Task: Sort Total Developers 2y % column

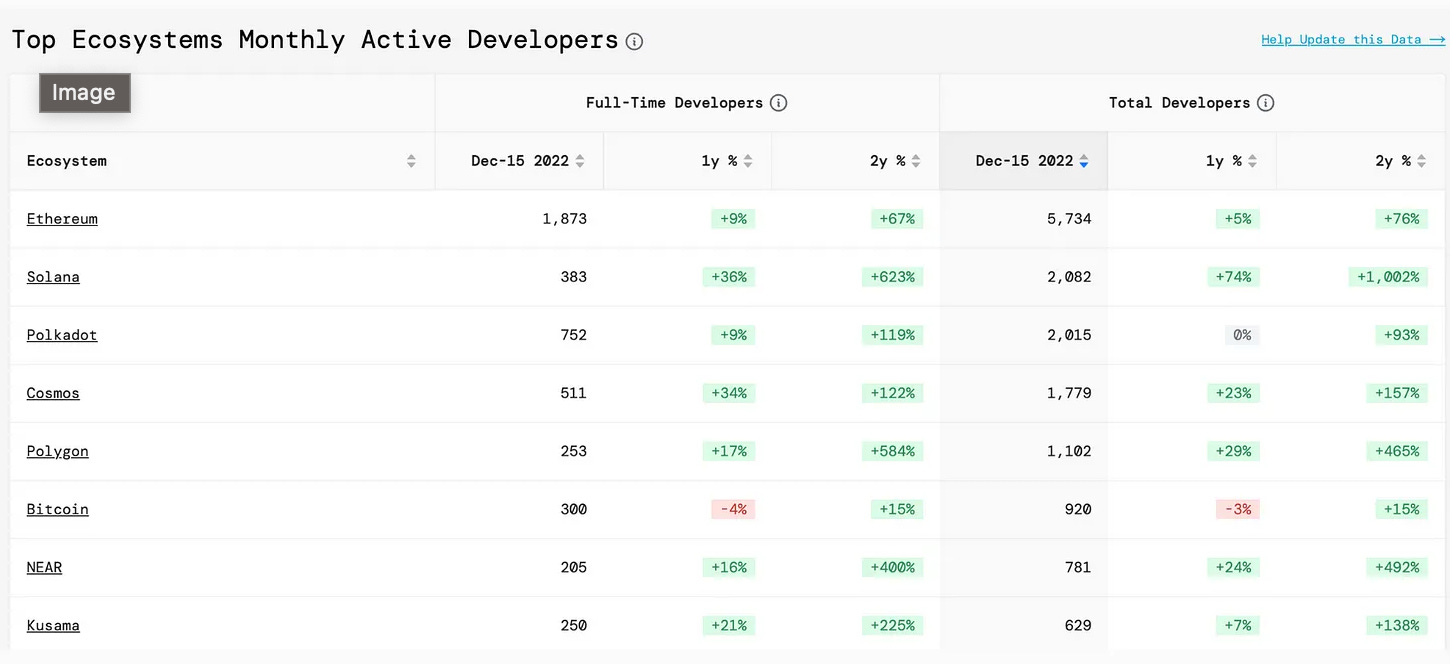Action: 1420,161
